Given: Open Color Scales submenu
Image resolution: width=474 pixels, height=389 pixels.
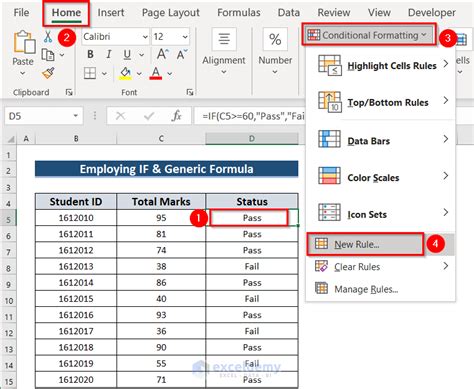Looking at the screenshot, I should (381, 177).
